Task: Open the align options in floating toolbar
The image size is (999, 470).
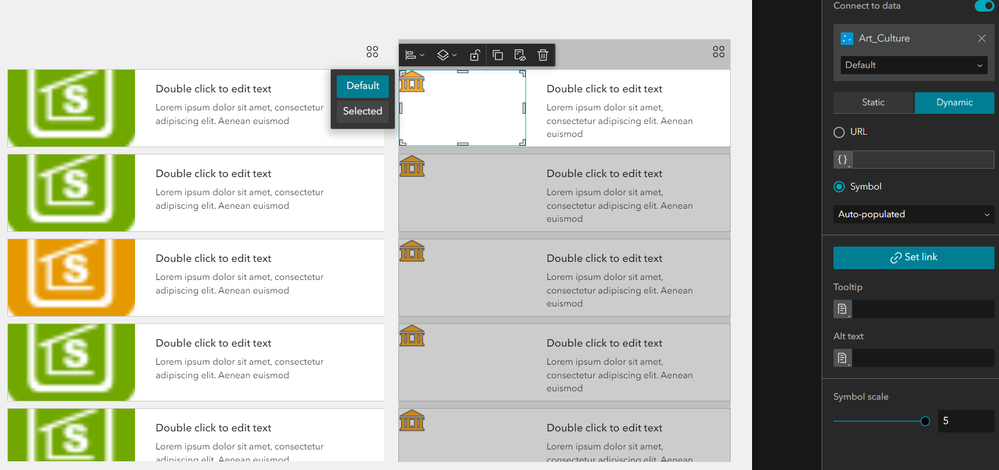Action: (415, 55)
